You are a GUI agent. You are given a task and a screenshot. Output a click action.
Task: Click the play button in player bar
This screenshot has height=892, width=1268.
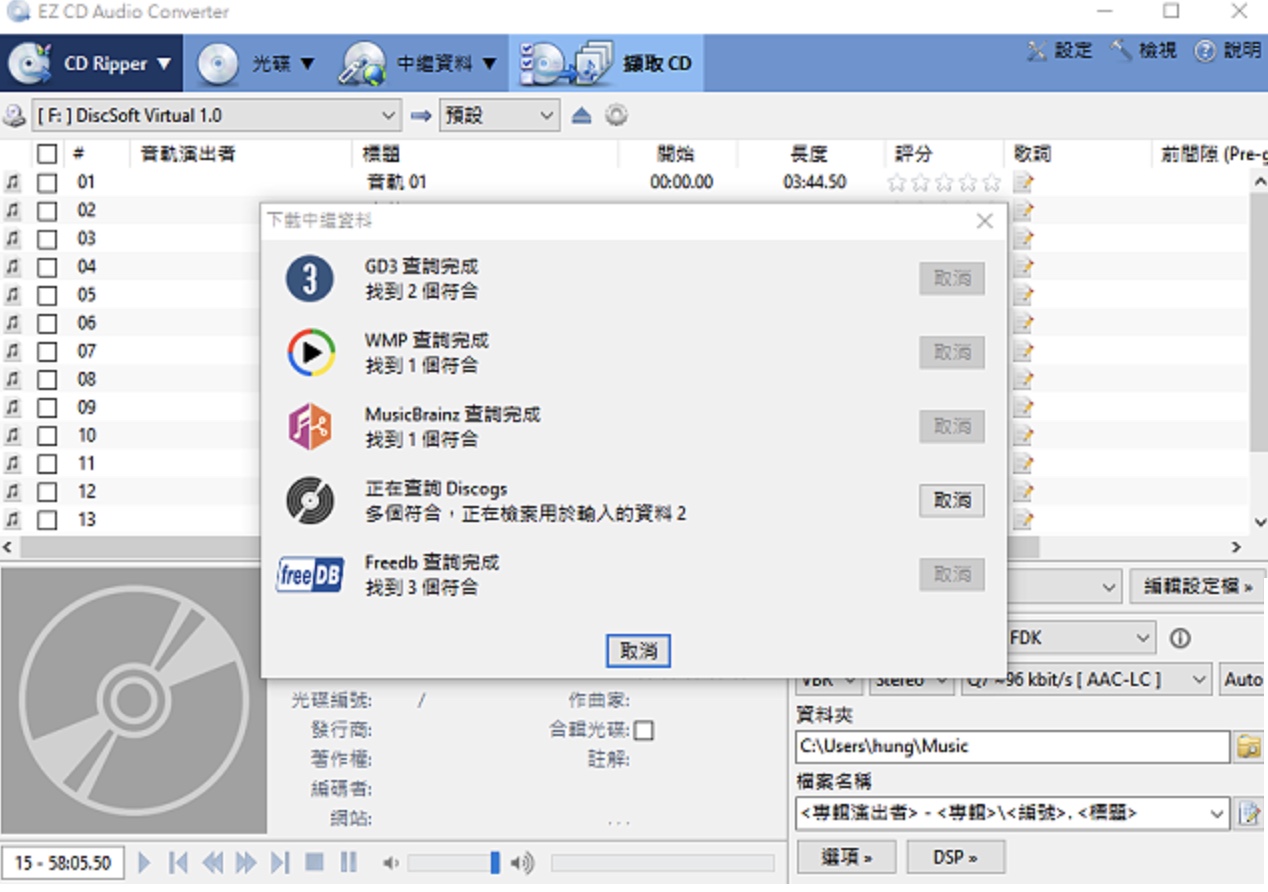(145, 862)
